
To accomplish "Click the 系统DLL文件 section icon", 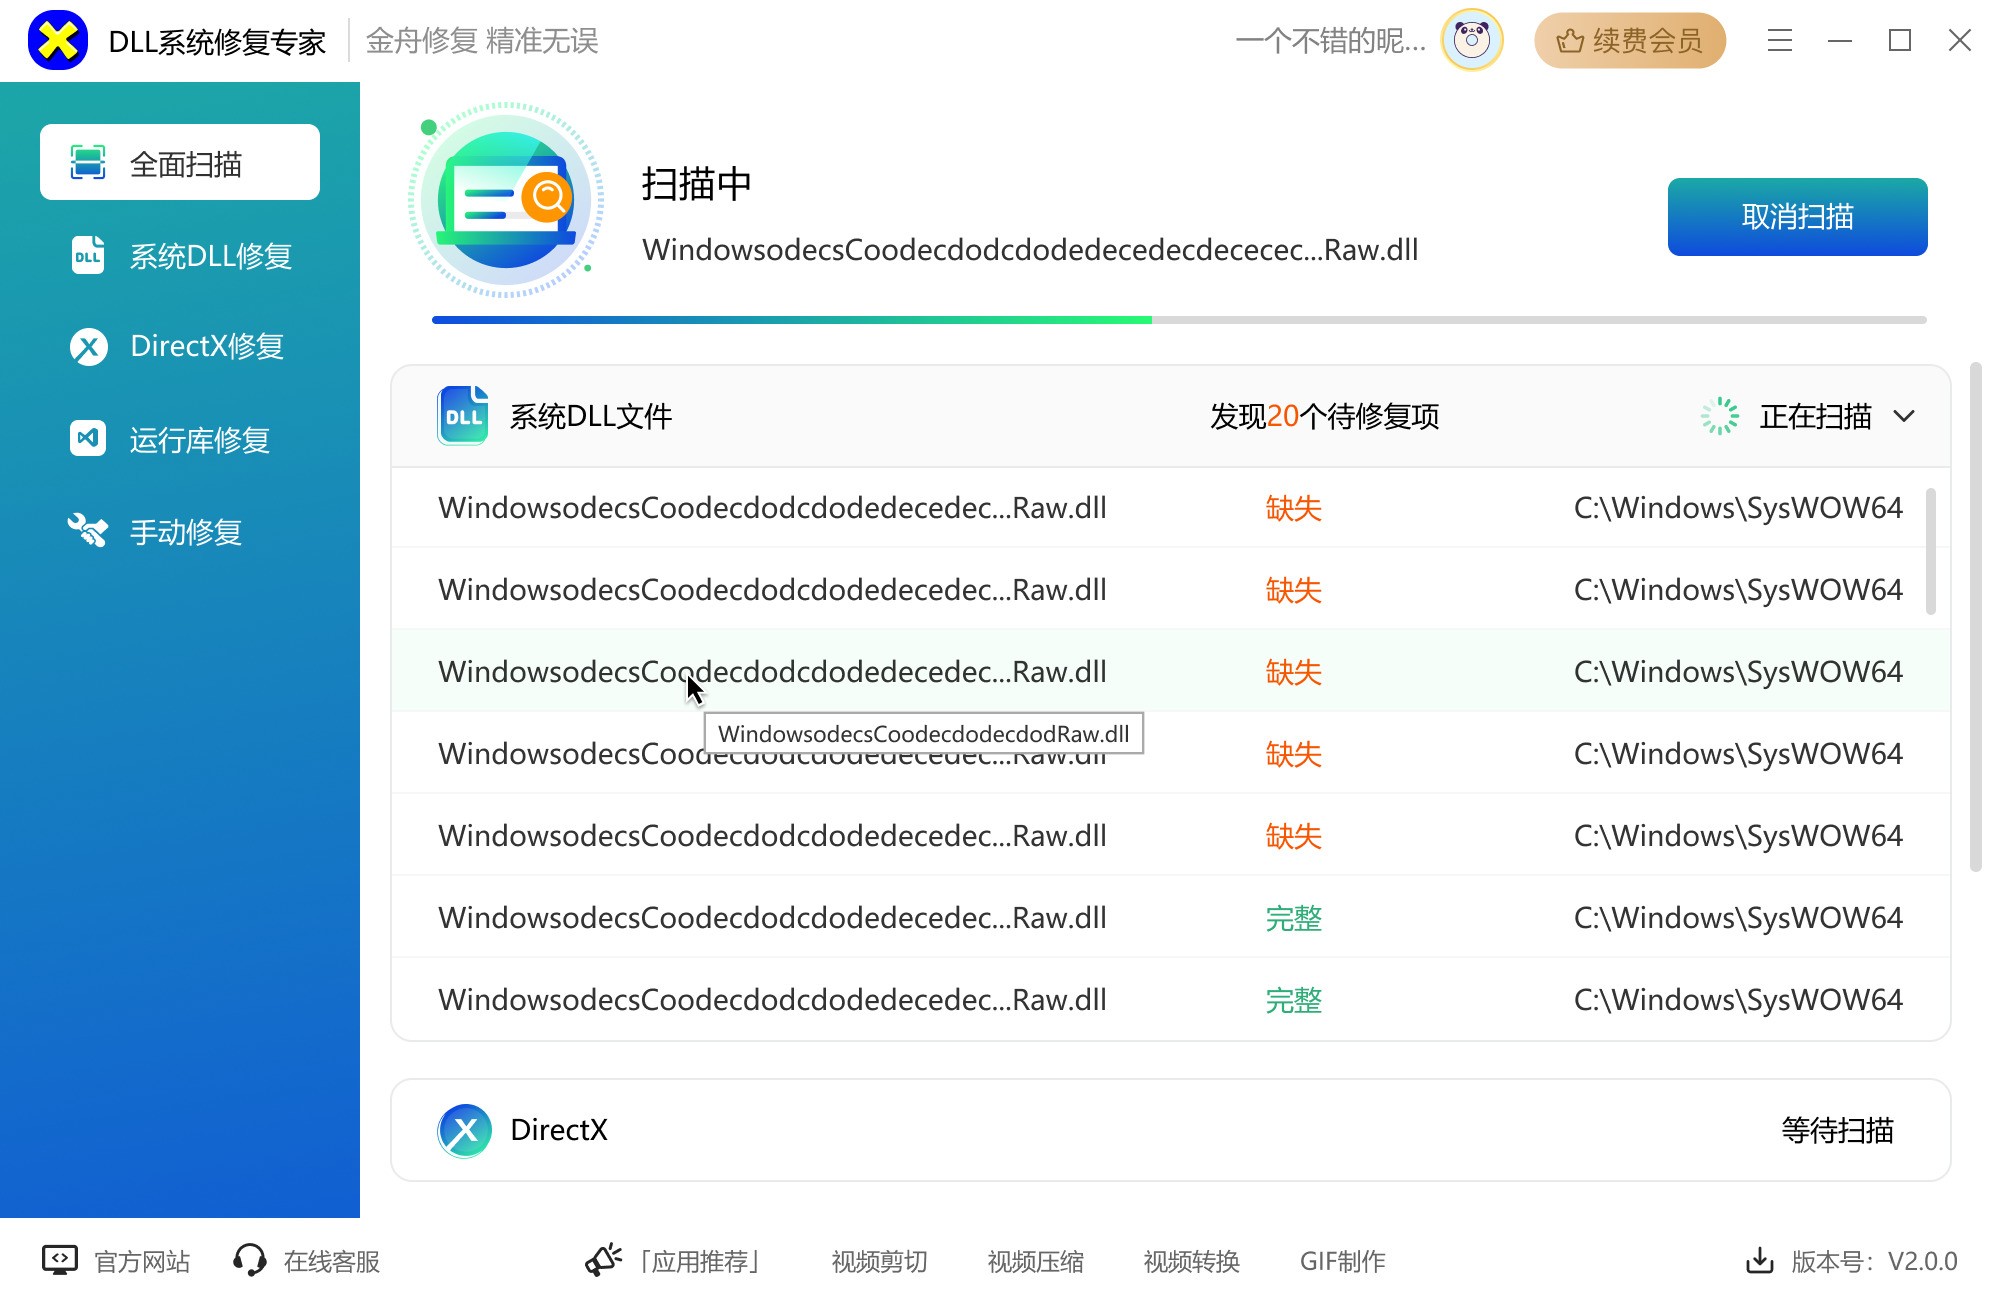I will pos(462,416).
